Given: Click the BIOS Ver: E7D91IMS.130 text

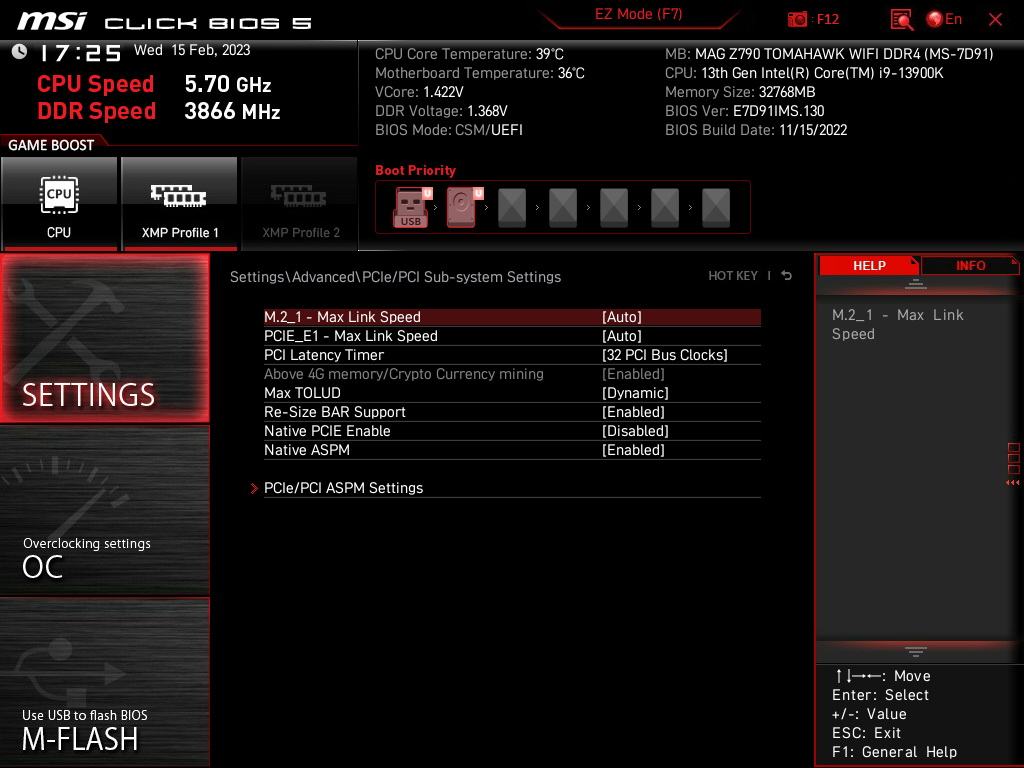Looking at the screenshot, I should 744,111.
